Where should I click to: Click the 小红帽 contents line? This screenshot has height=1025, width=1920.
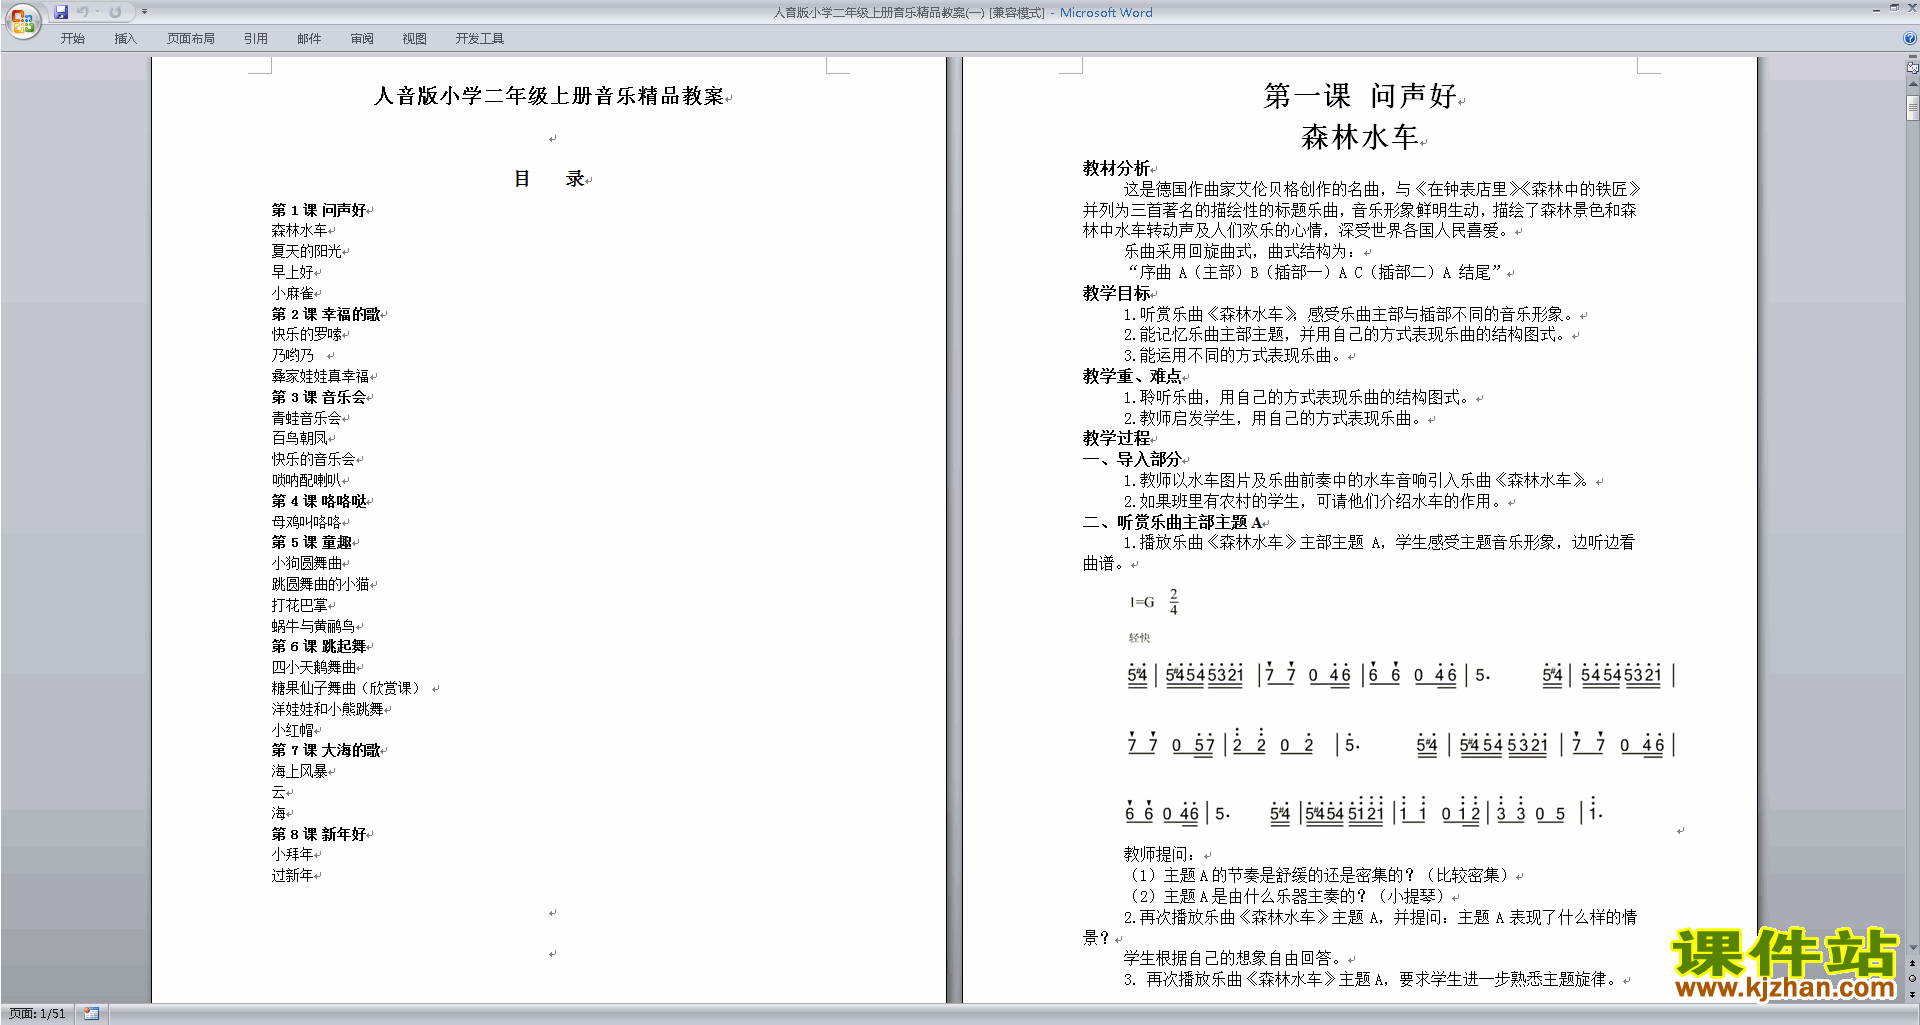point(293,730)
